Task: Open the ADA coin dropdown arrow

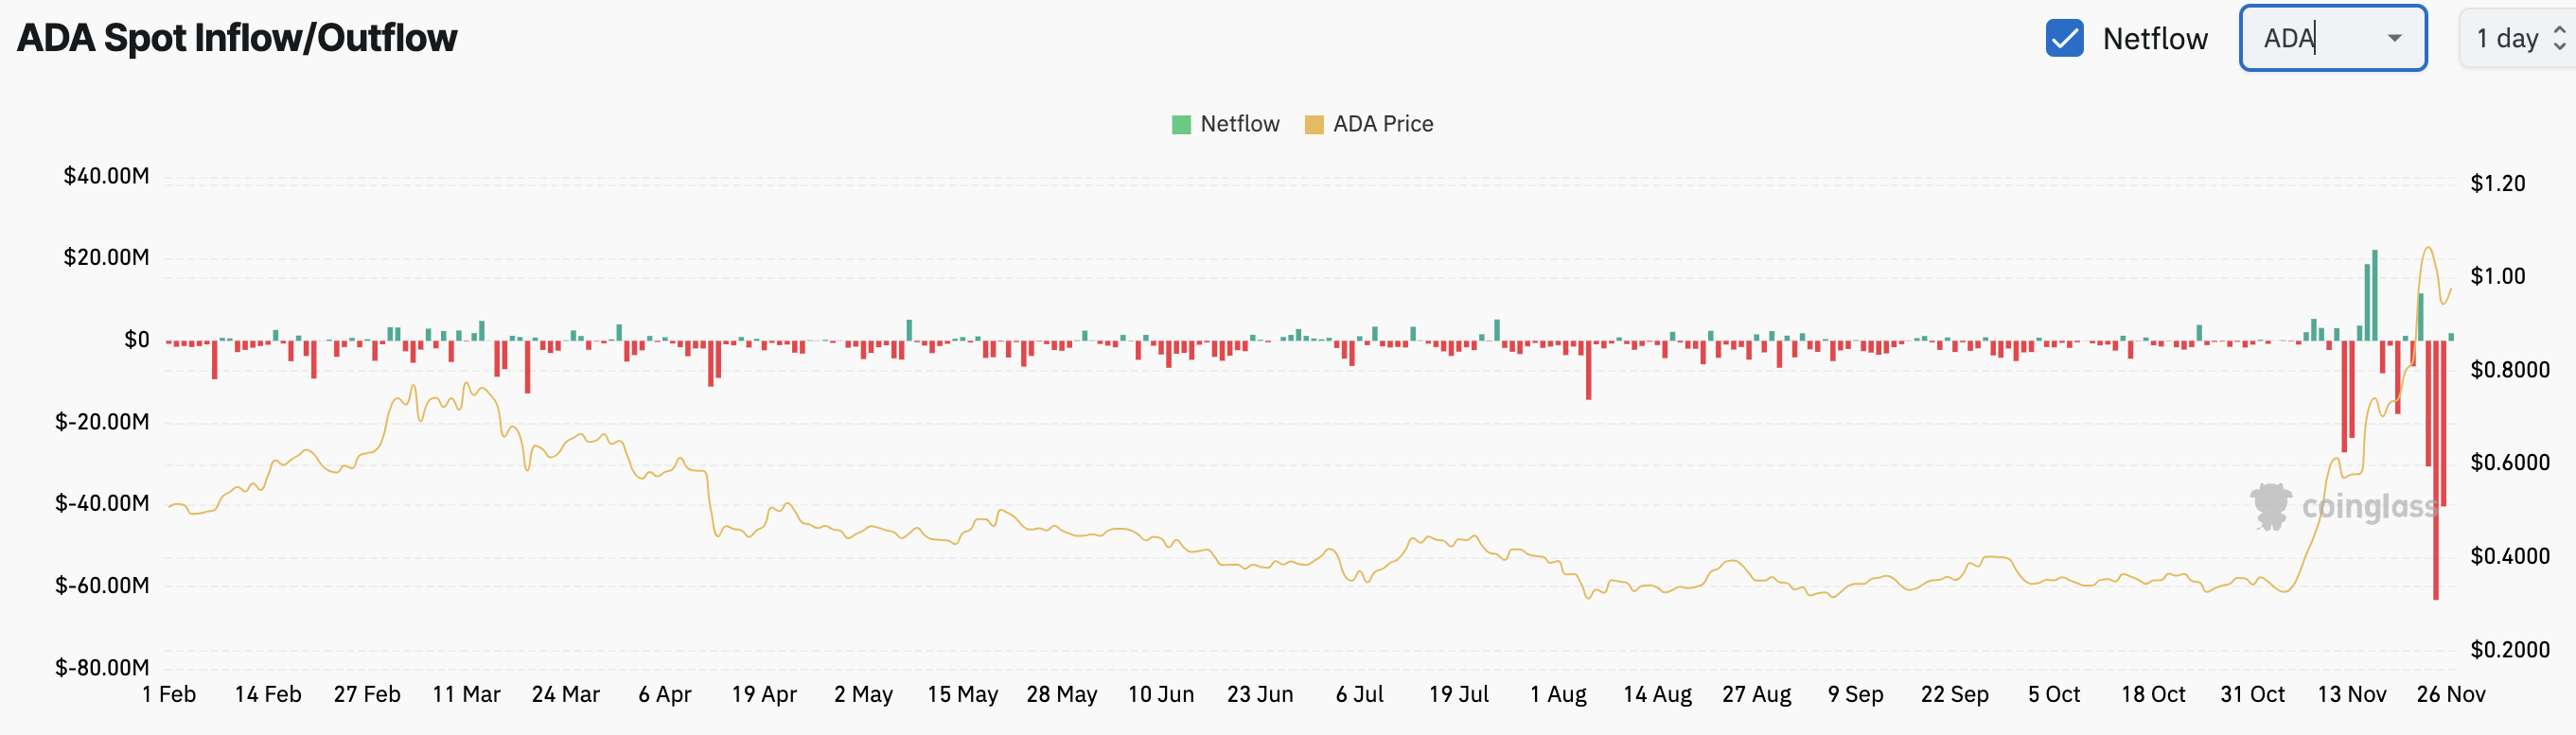Action: (x=2394, y=39)
